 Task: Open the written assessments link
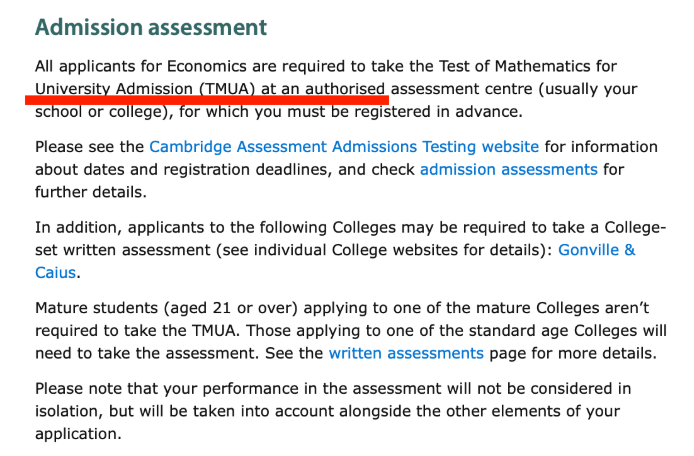coord(406,353)
